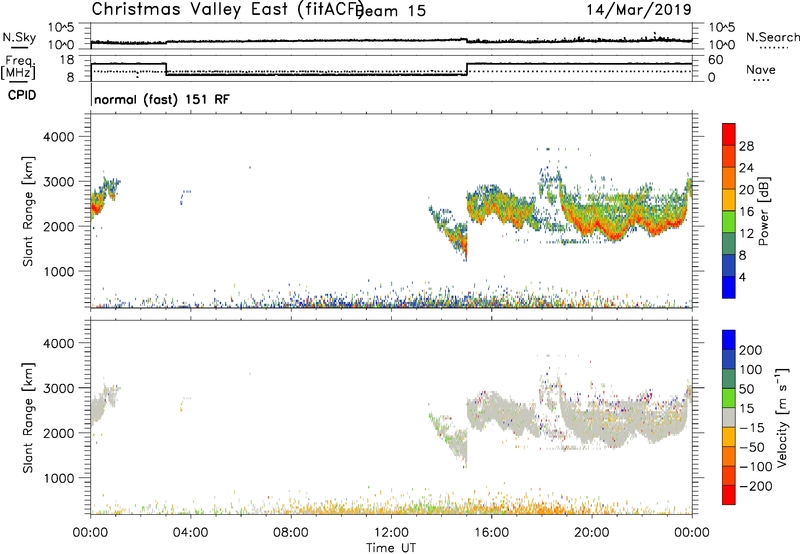
Task: Select the N.Sky axis label
Action: 19,37
